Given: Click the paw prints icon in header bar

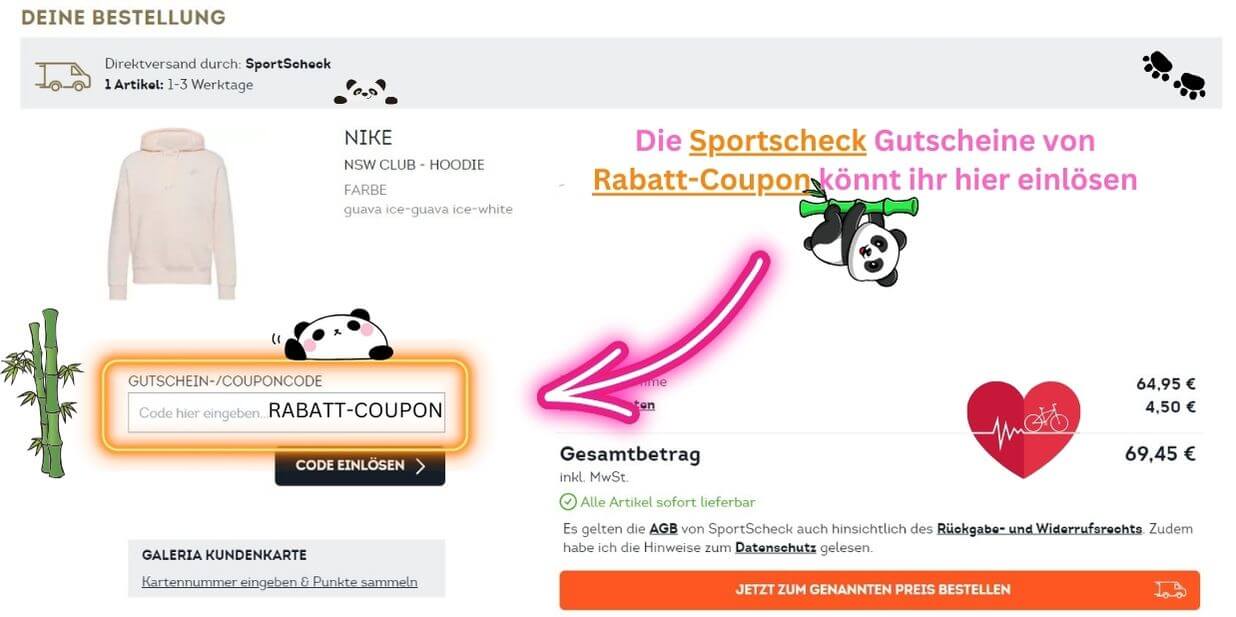Looking at the screenshot, I should point(1174,75).
